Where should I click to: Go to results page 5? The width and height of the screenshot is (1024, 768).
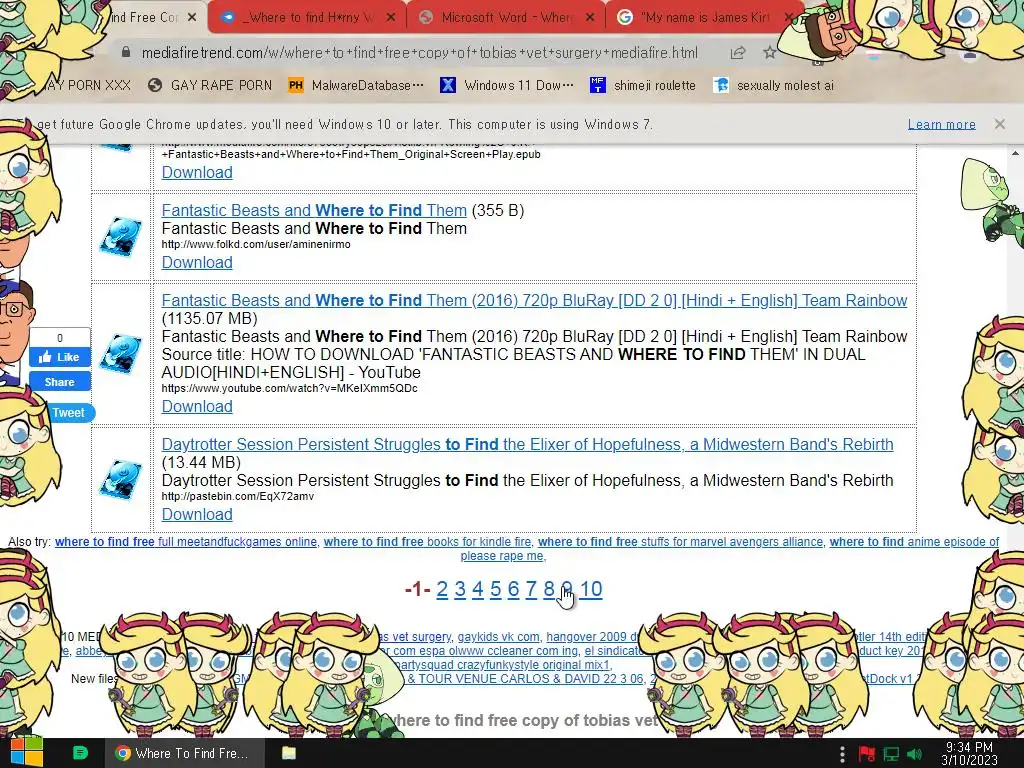coord(496,589)
